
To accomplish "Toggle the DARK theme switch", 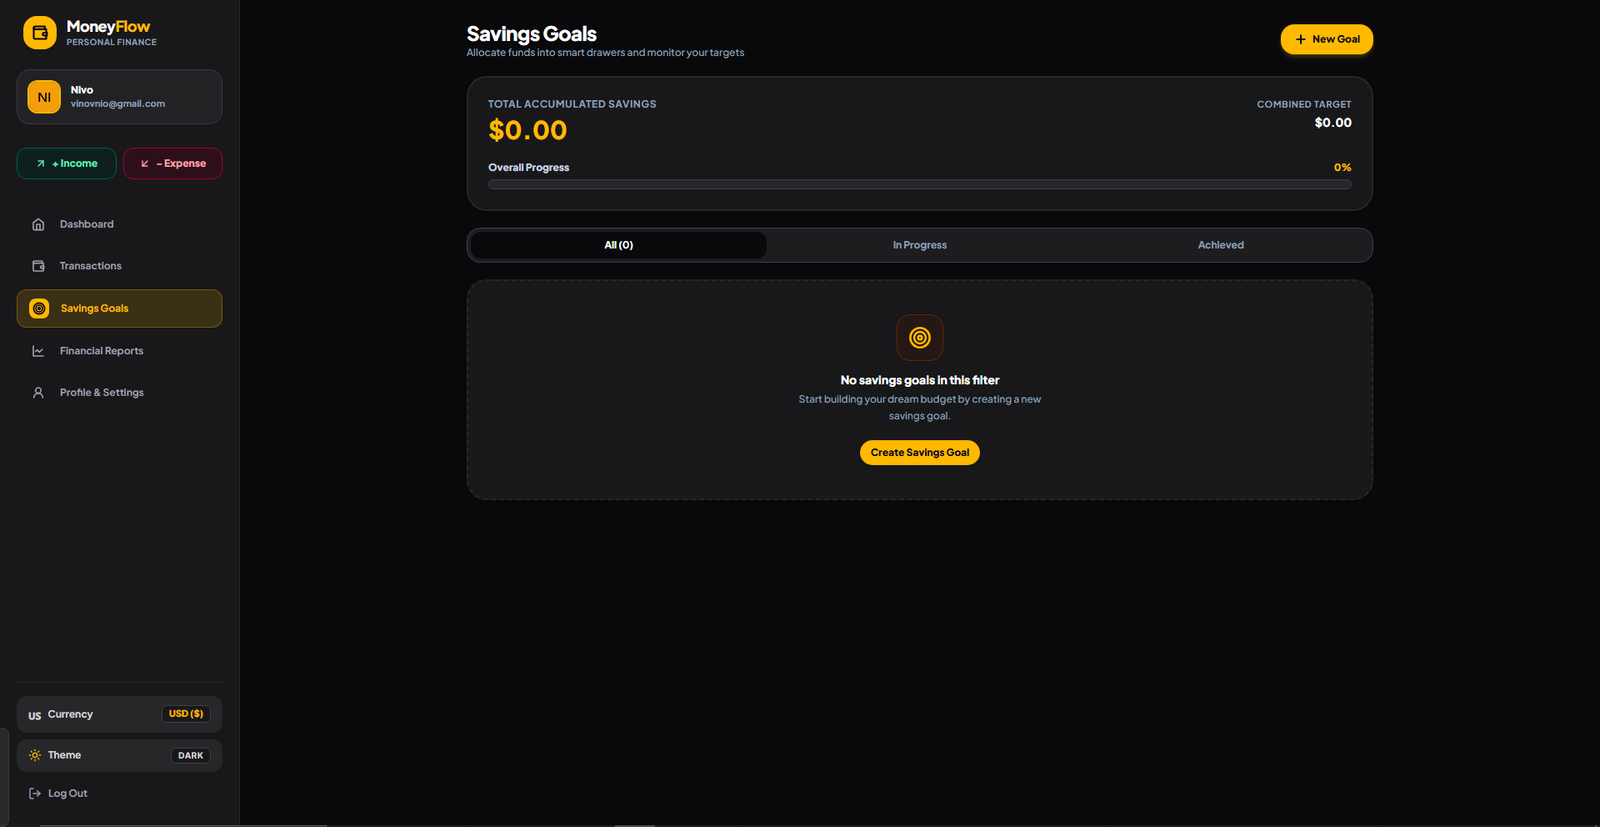I will 190,756.
